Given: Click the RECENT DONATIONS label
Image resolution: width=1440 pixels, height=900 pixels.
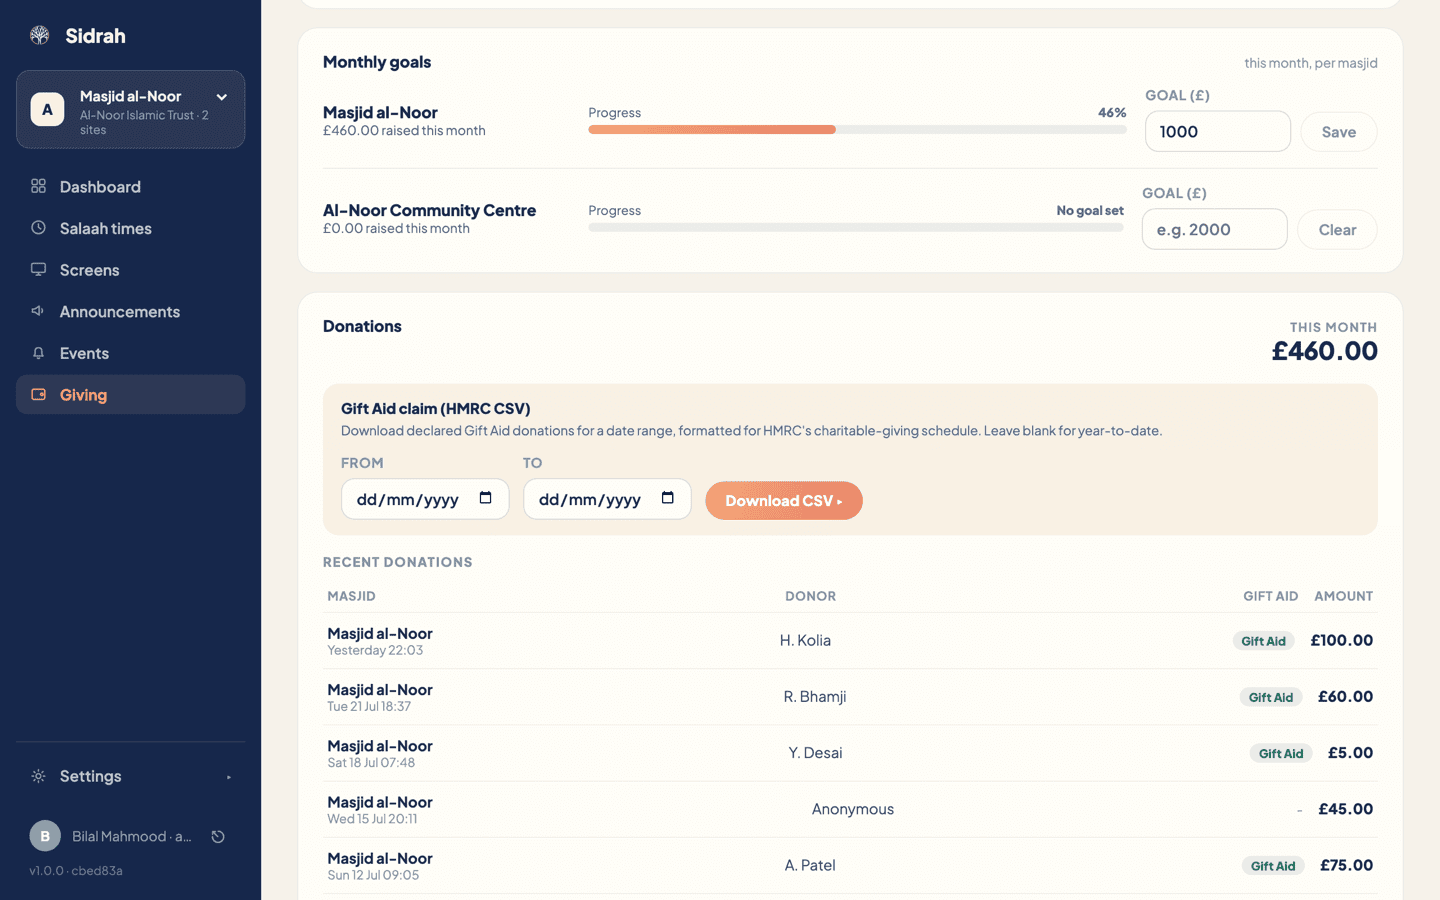Looking at the screenshot, I should (398, 562).
